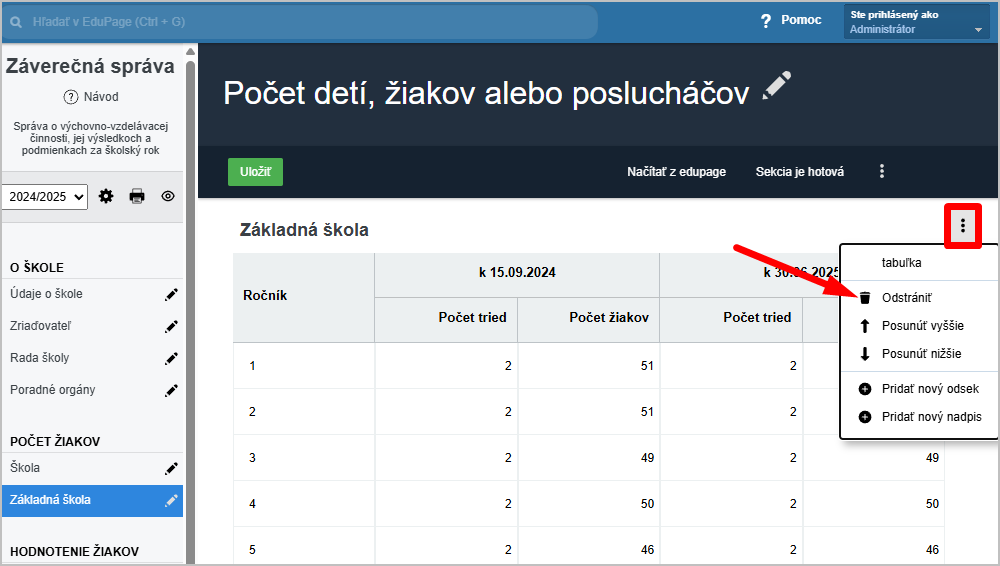Image resolution: width=1000 pixels, height=566 pixels.
Task: Select Pridať nový odsek menu entry
Action: (929, 389)
